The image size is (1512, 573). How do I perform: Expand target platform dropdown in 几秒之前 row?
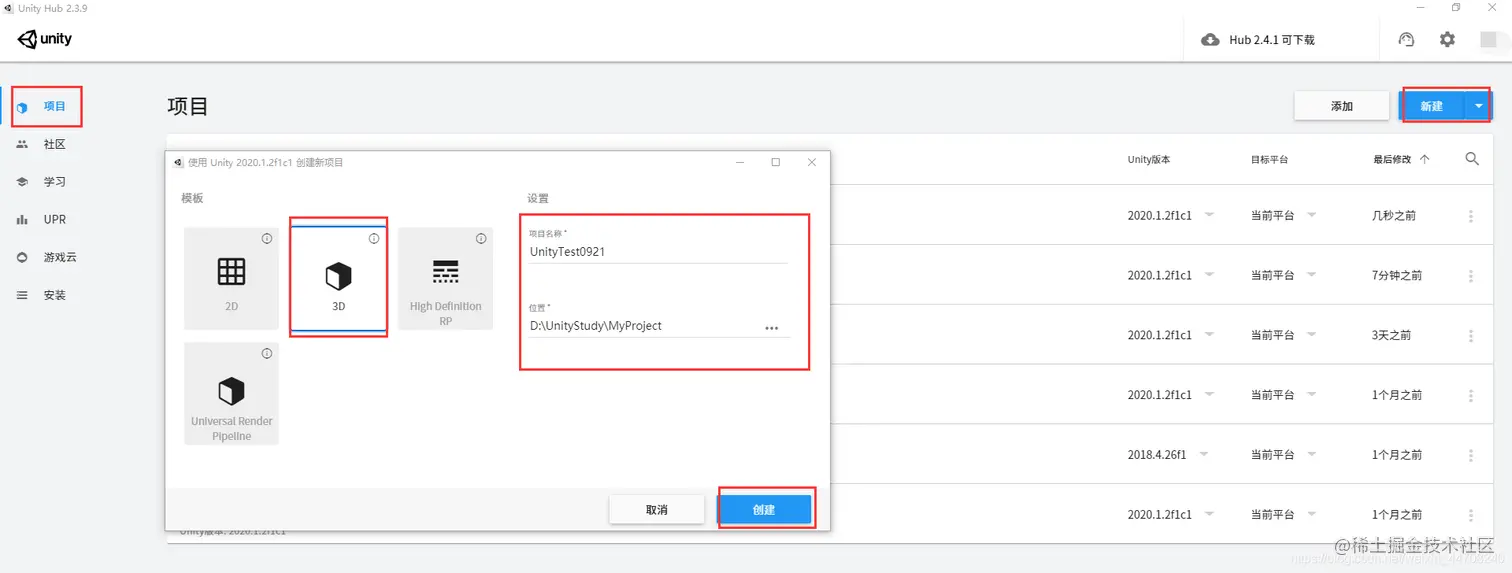(x=1312, y=215)
